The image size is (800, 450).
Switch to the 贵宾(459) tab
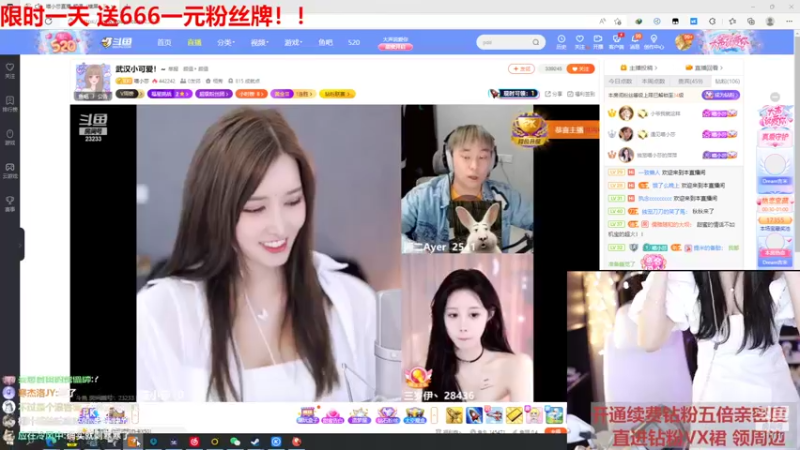click(690, 81)
